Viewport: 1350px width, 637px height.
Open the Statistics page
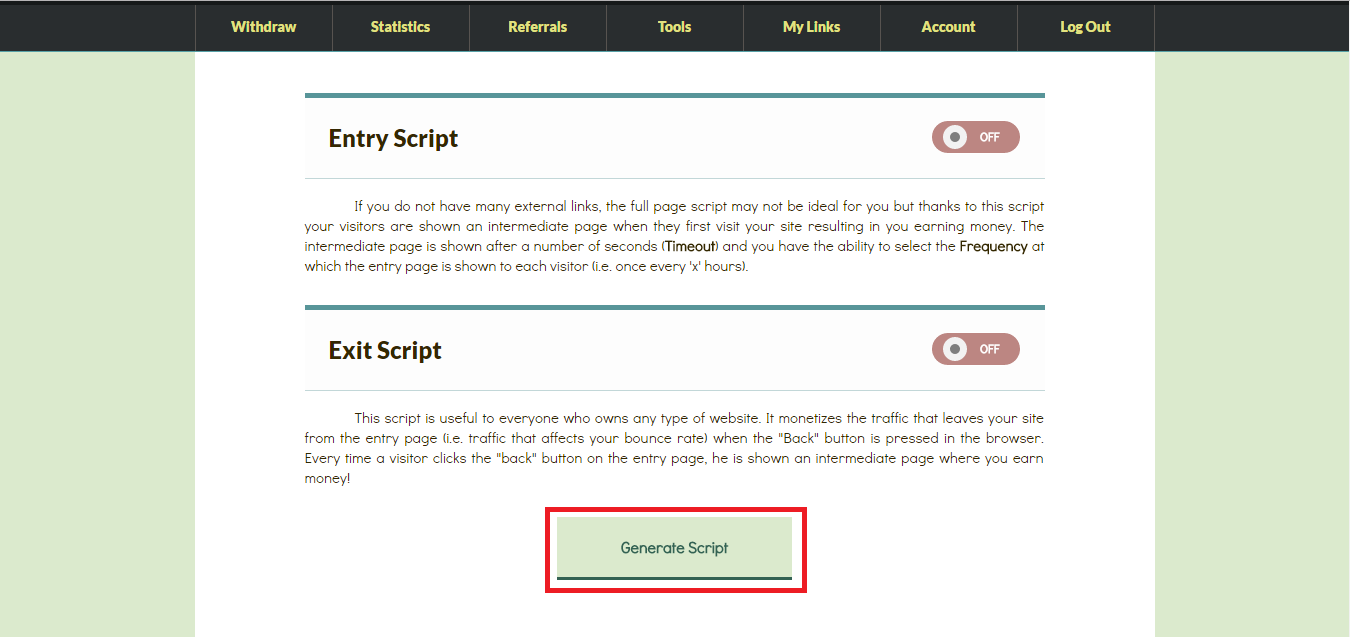(400, 27)
